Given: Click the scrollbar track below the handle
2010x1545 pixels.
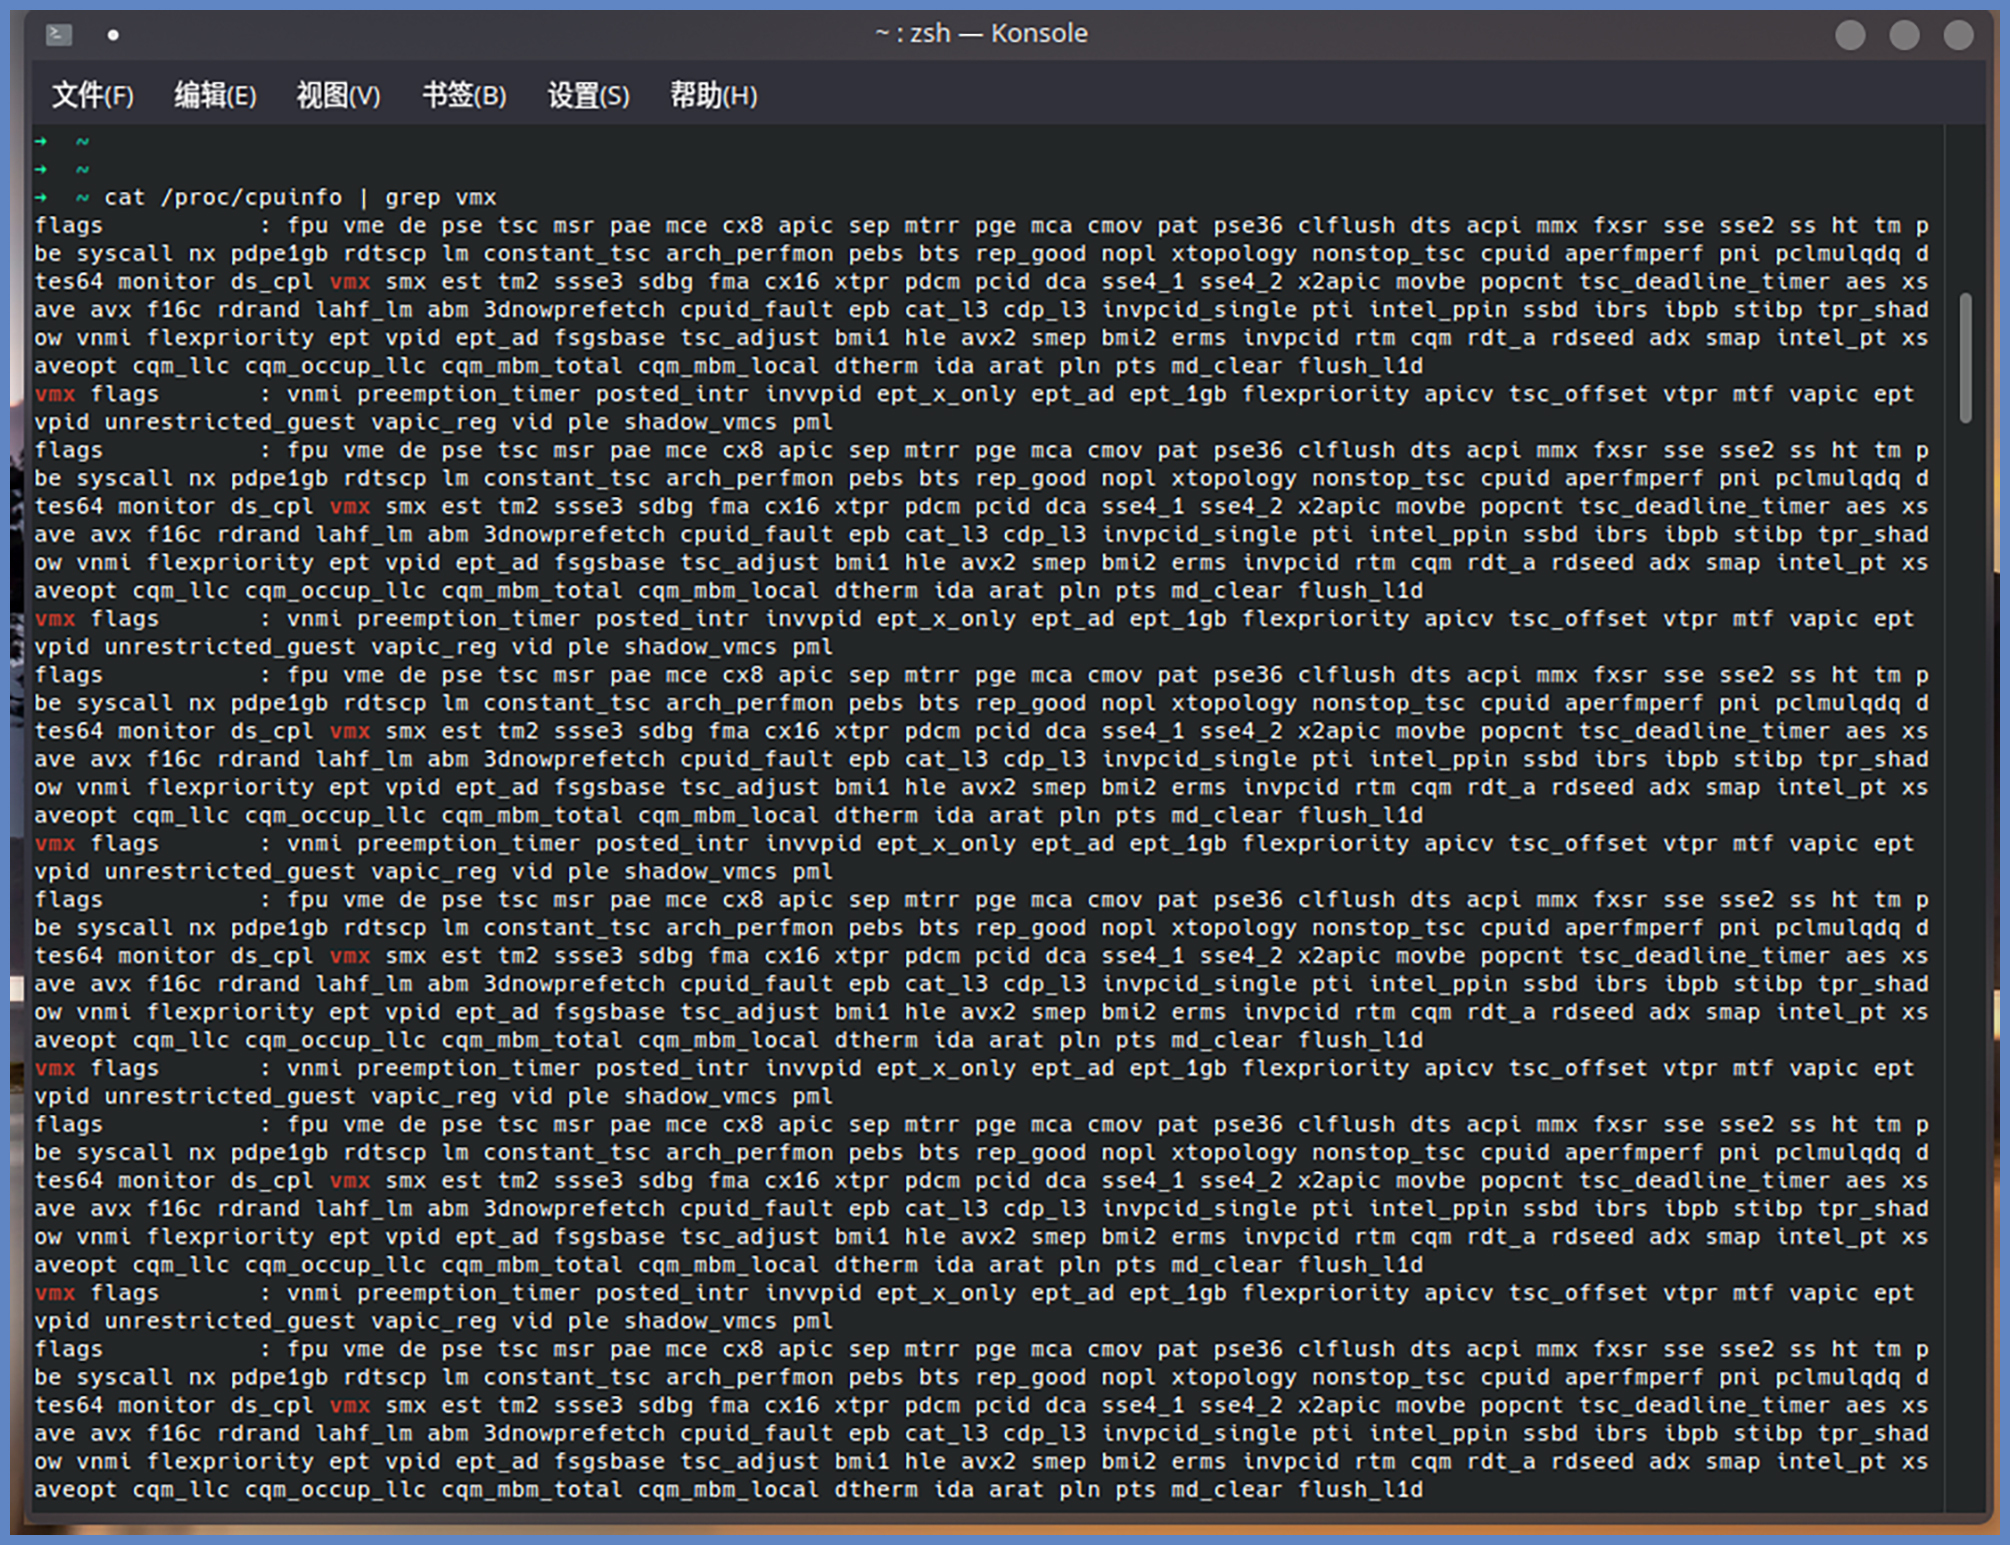Looking at the screenshot, I should 1965,900.
